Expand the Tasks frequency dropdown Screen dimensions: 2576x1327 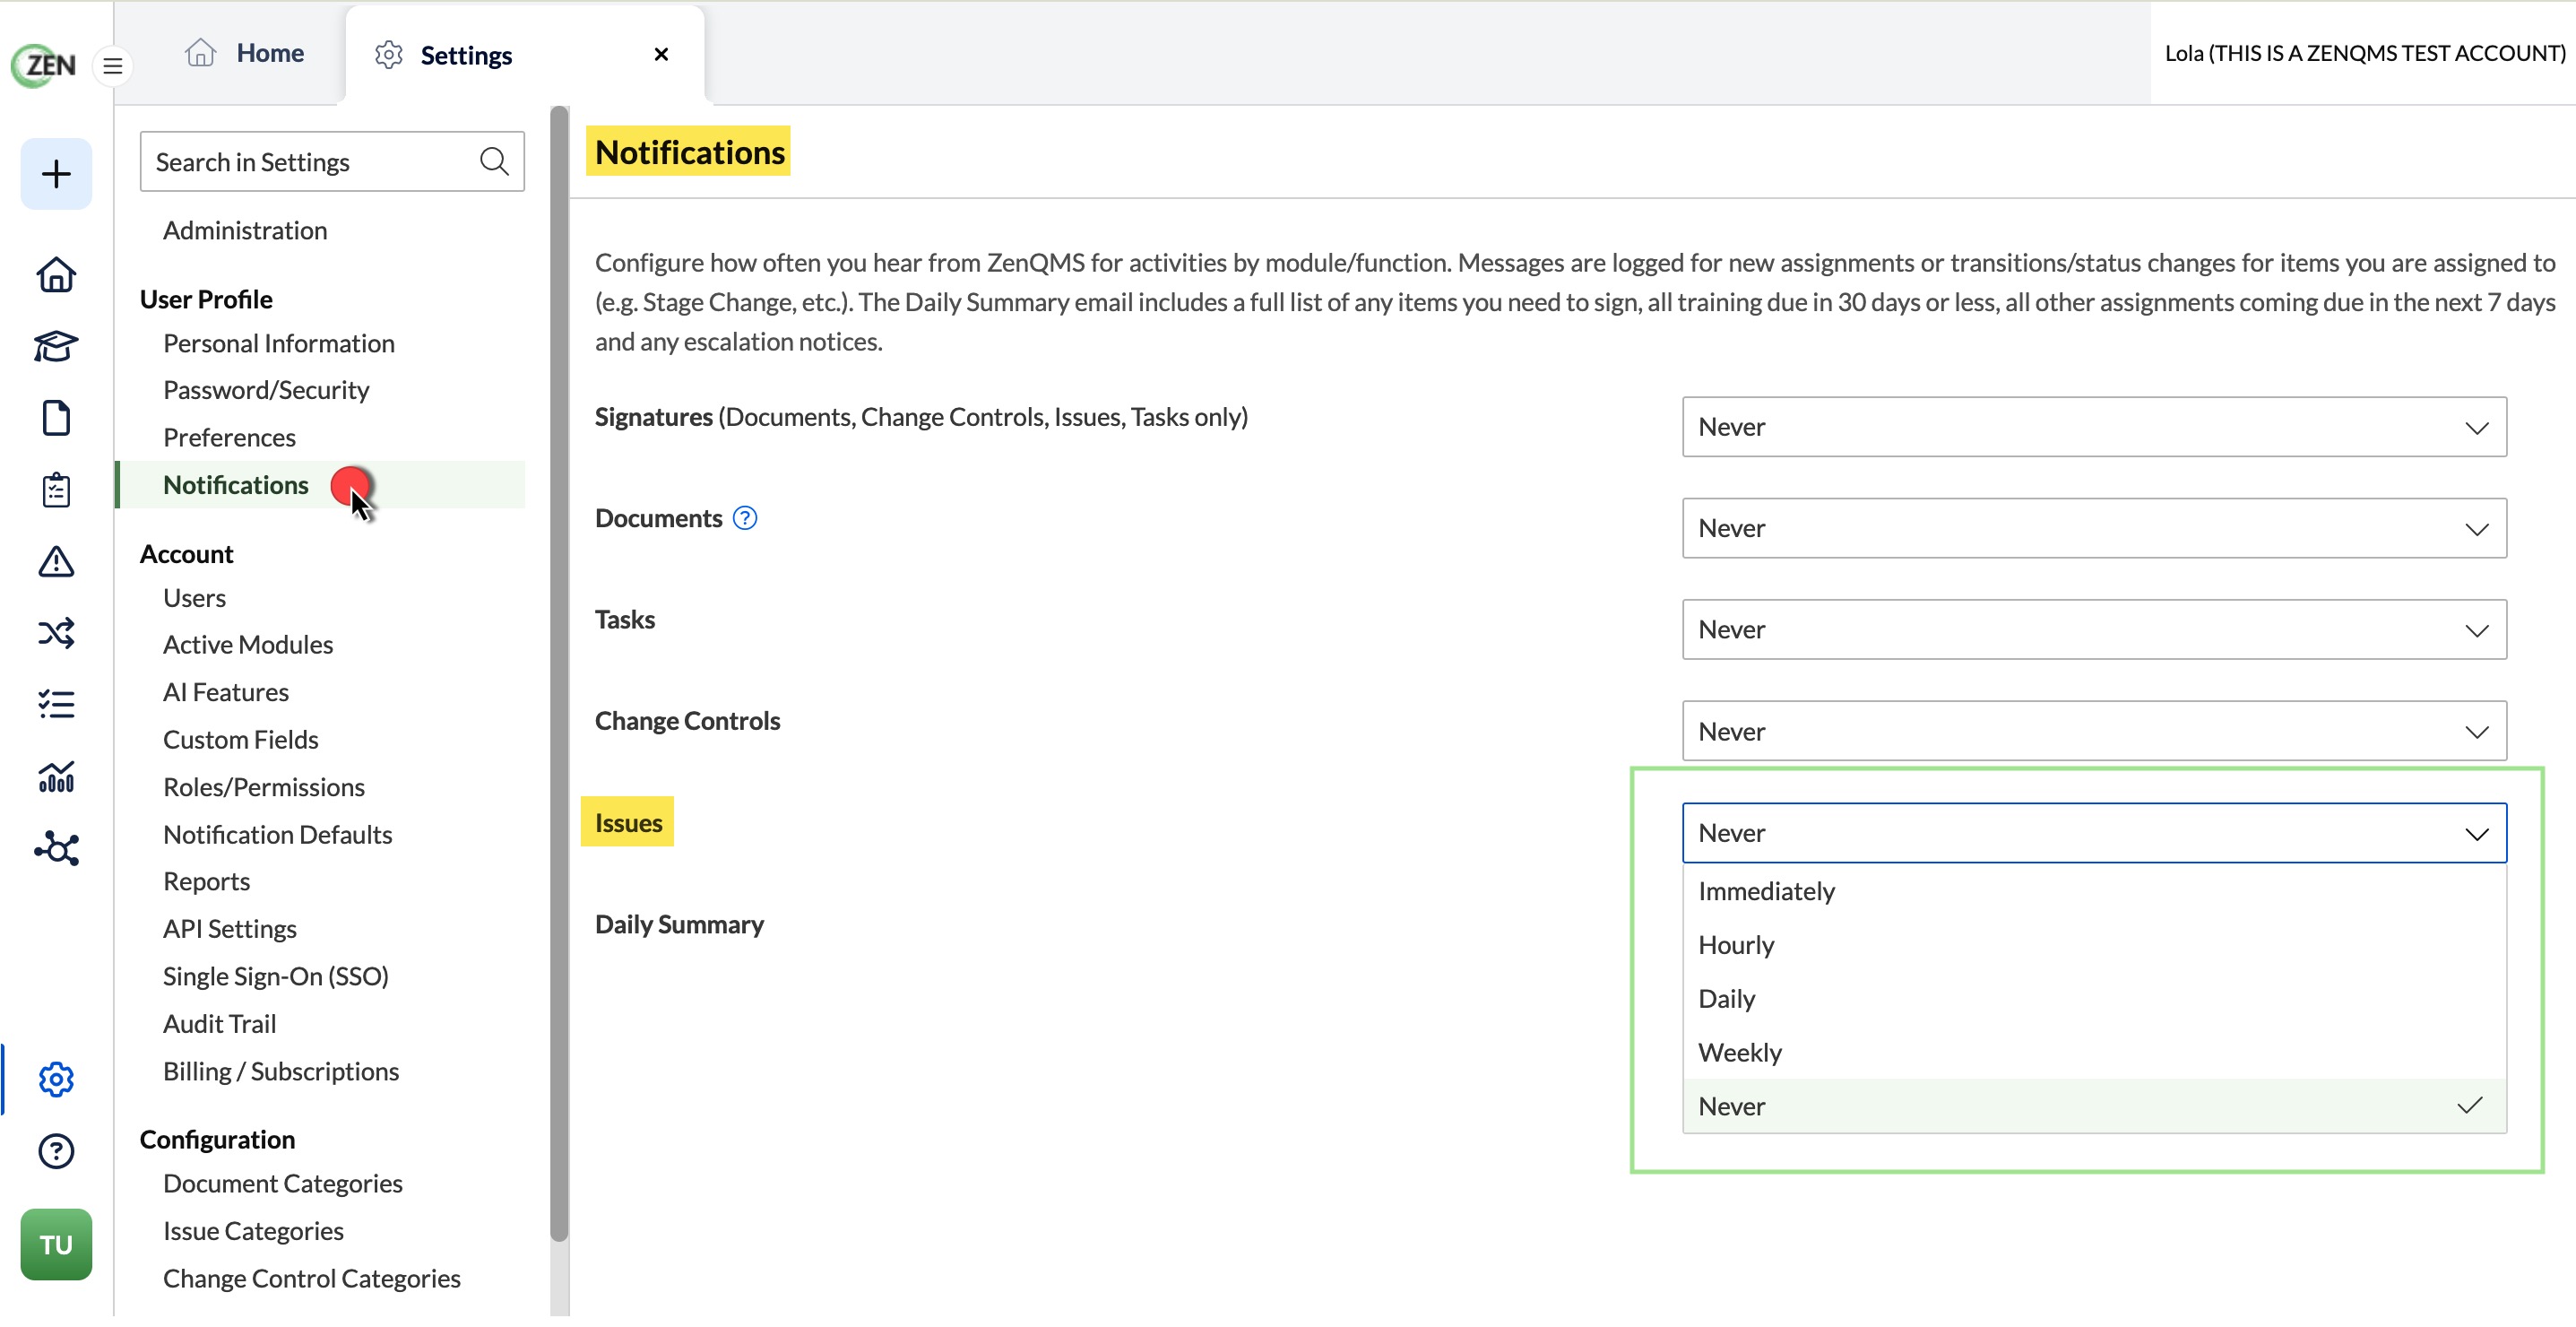pyautogui.click(x=2094, y=630)
